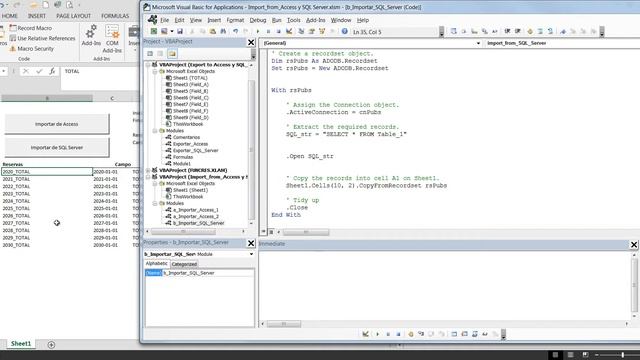
Task: Click the Toggle Breakpoint hand icon in Edit toolbar
Action: (x=530, y=31)
